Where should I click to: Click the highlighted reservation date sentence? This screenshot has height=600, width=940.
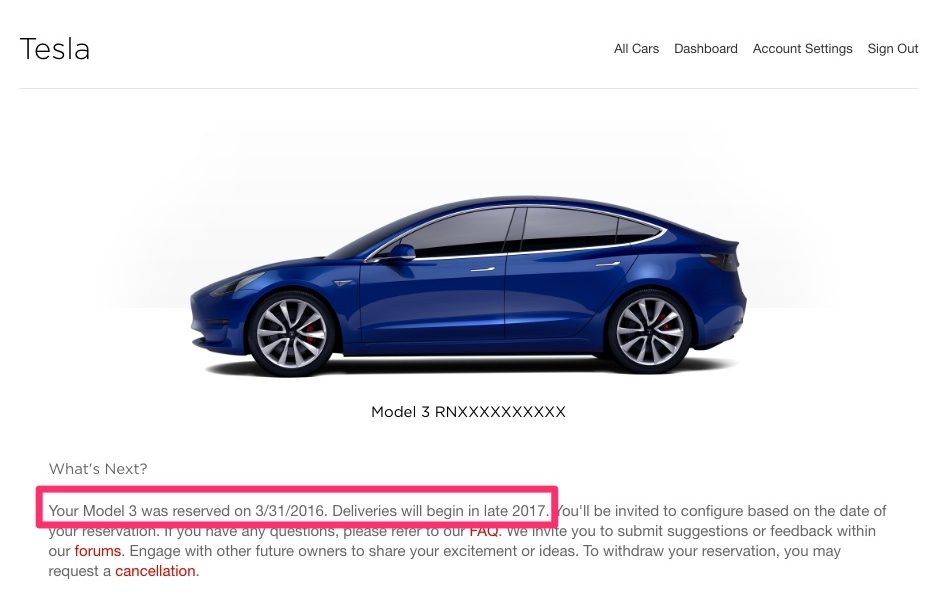[298, 511]
